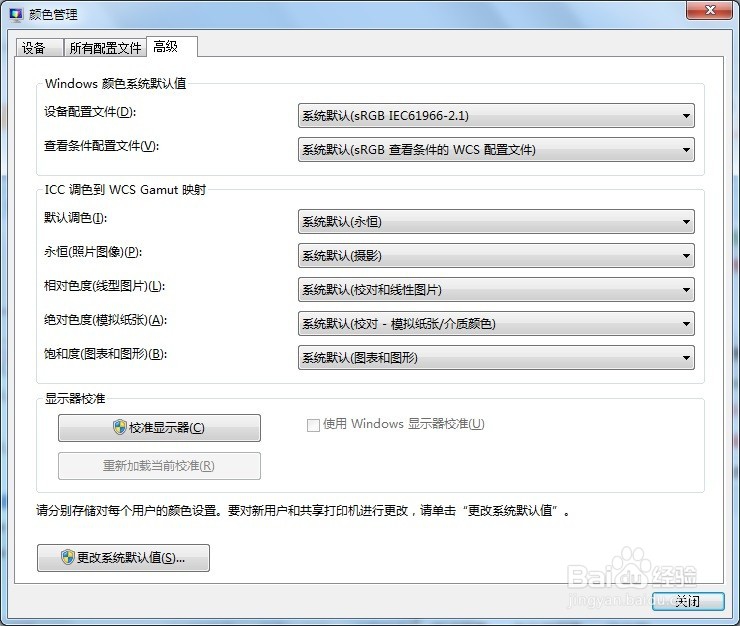Viewport: 740px width, 626px height.
Task: Open the 默认调色 dropdown
Action: (x=496, y=221)
